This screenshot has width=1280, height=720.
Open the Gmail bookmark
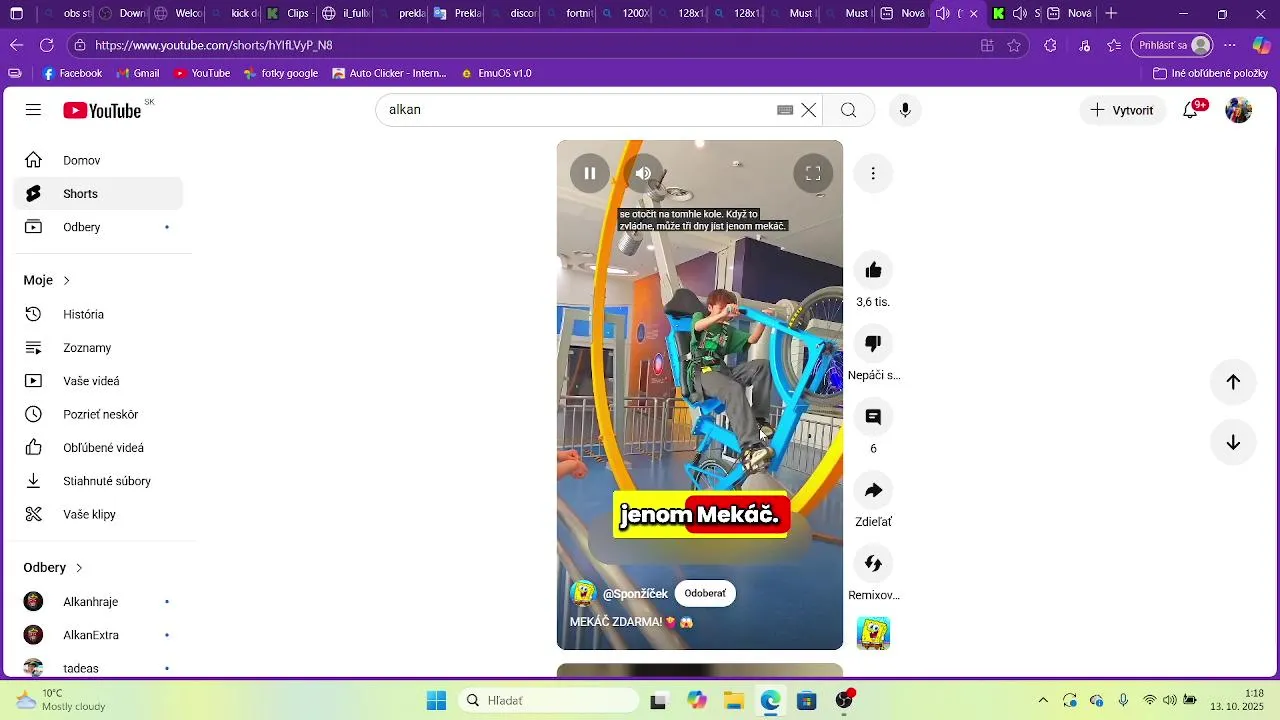click(138, 73)
